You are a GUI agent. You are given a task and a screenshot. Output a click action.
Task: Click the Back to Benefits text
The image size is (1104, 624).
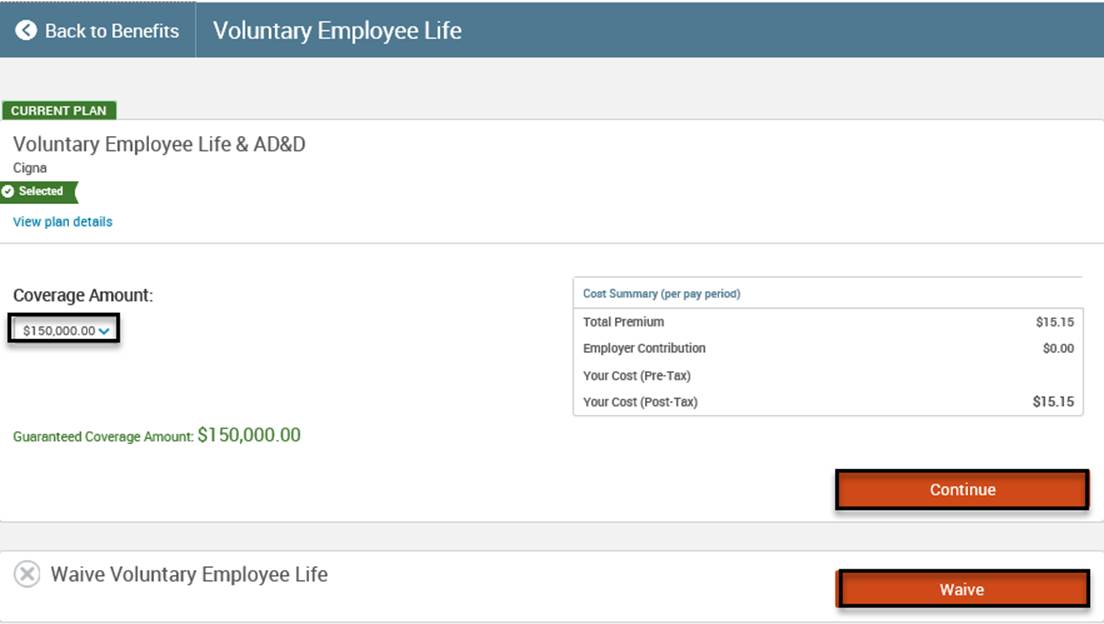pos(111,31)
